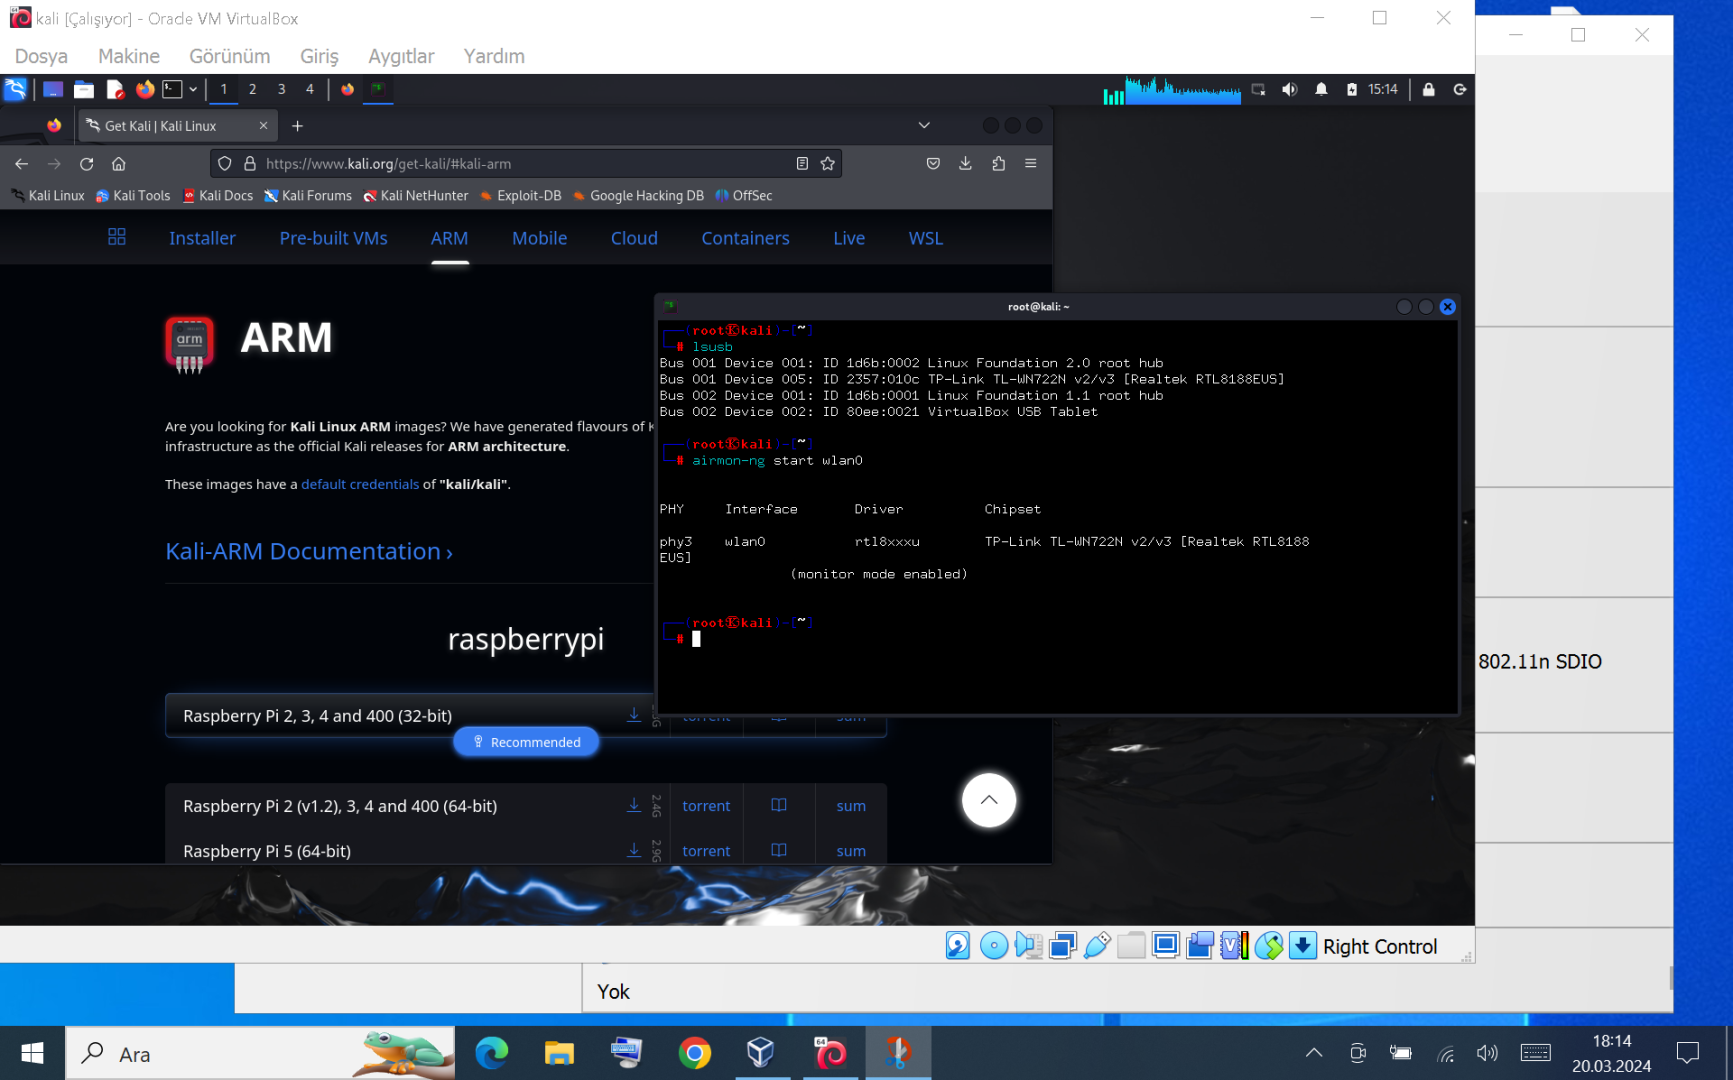Open the Kali applications menu icon

[15, 89]
